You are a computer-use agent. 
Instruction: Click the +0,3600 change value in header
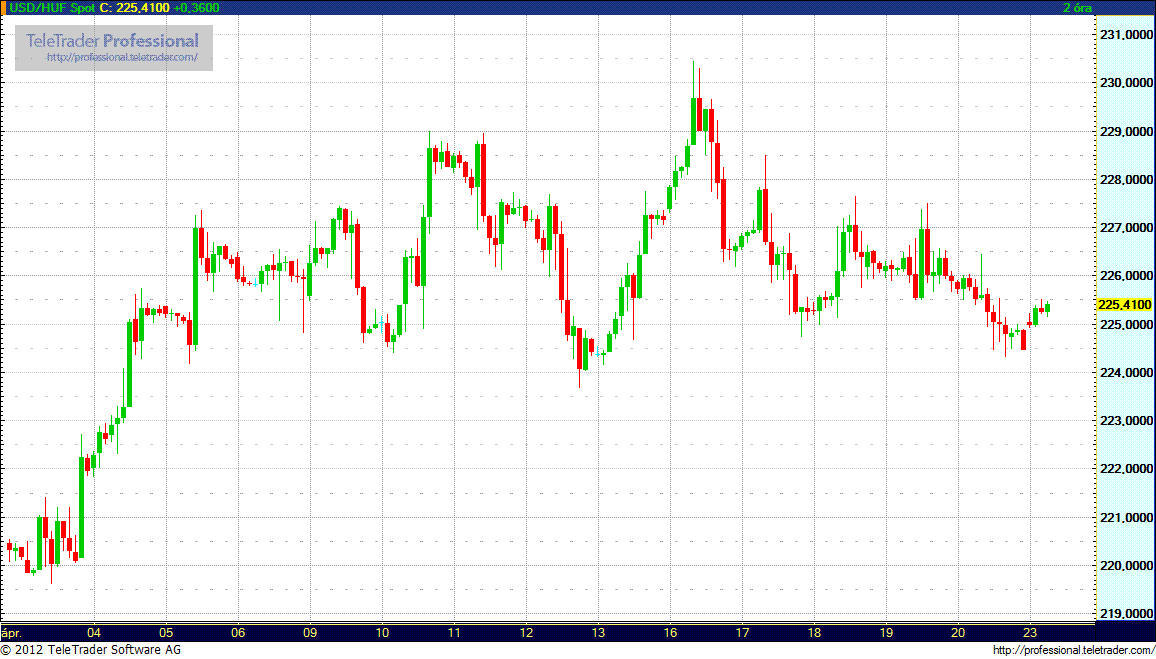click(x=196, y=8)
